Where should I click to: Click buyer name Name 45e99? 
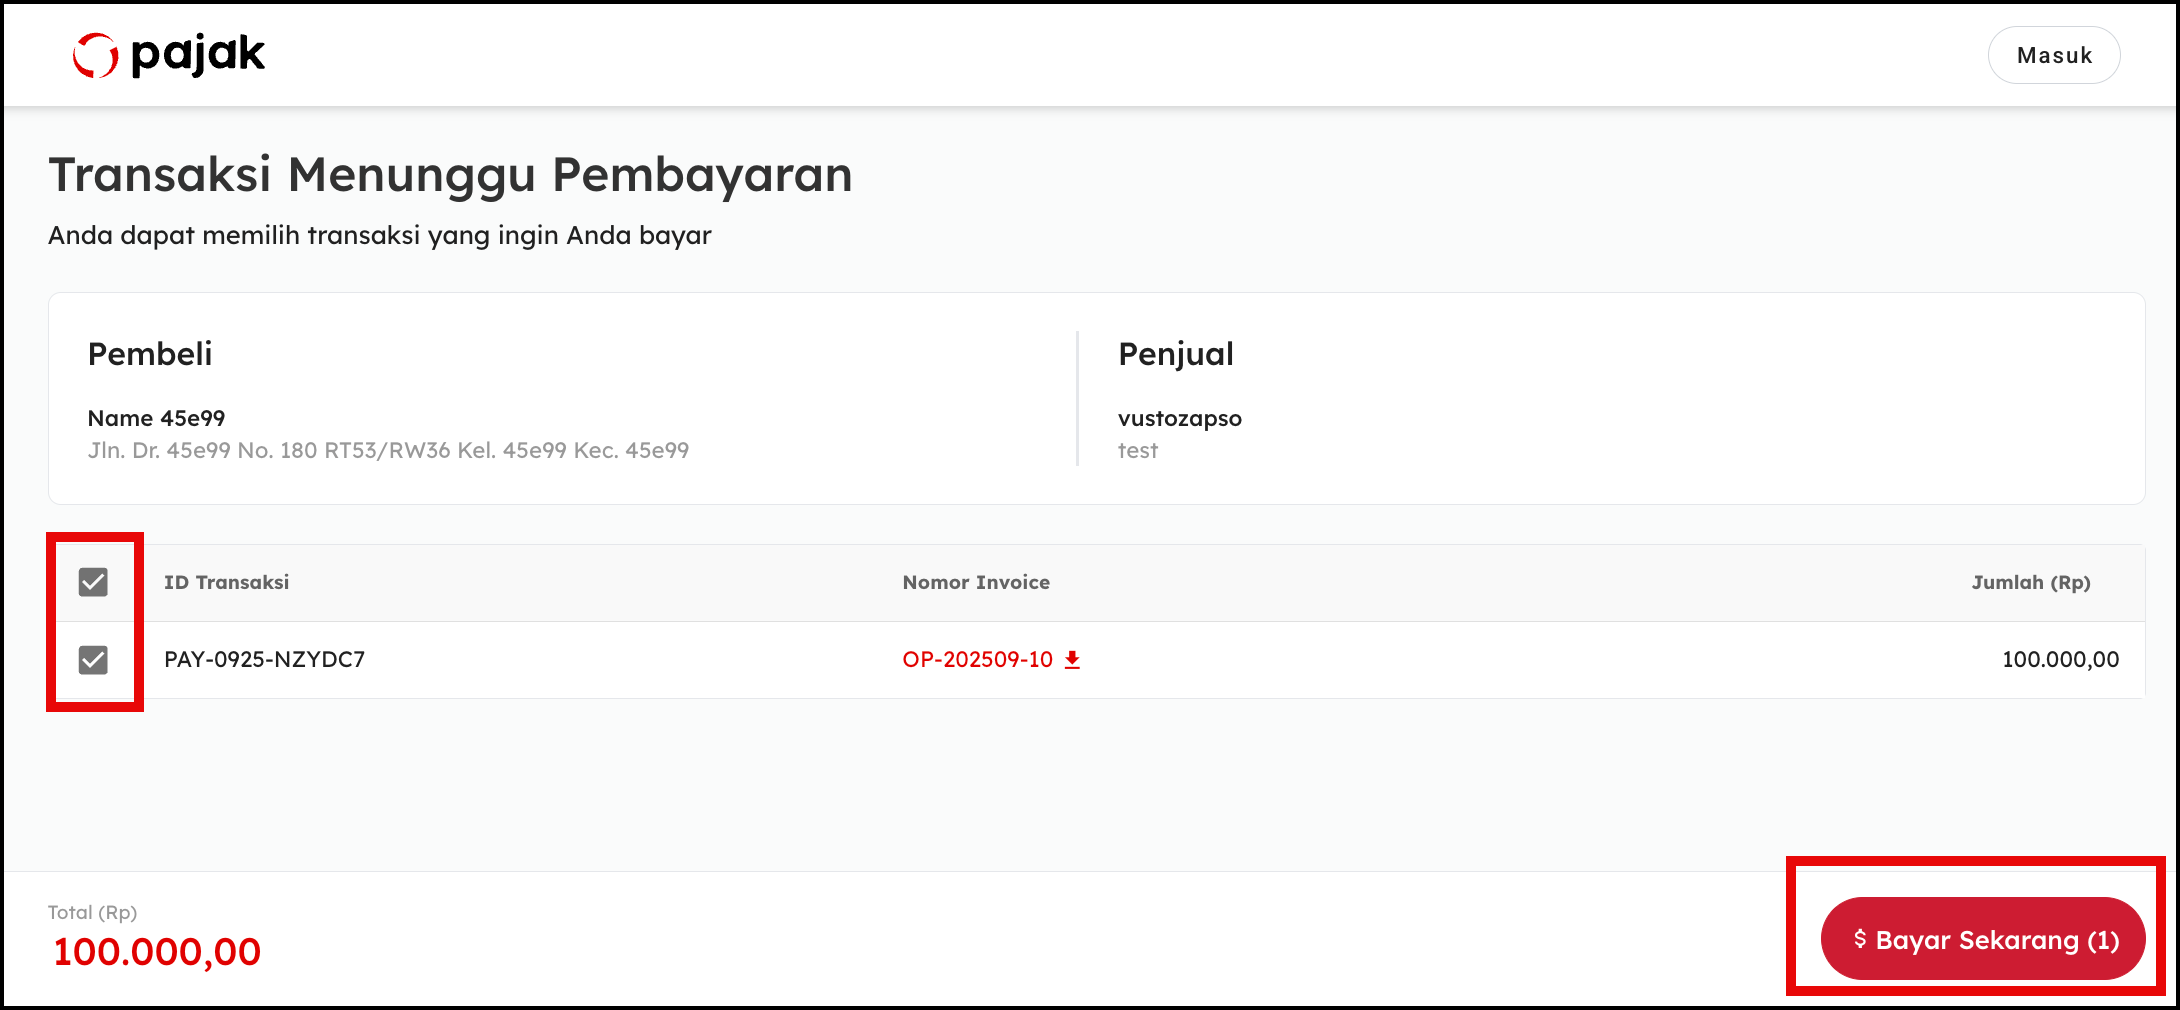pos(157,418)
